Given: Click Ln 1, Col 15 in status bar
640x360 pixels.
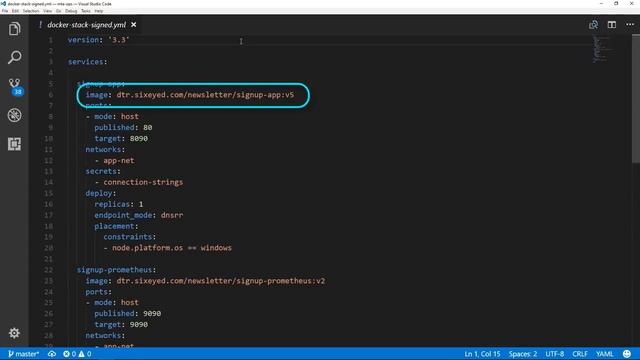Looking at the screenshot, I should (482, 354).
